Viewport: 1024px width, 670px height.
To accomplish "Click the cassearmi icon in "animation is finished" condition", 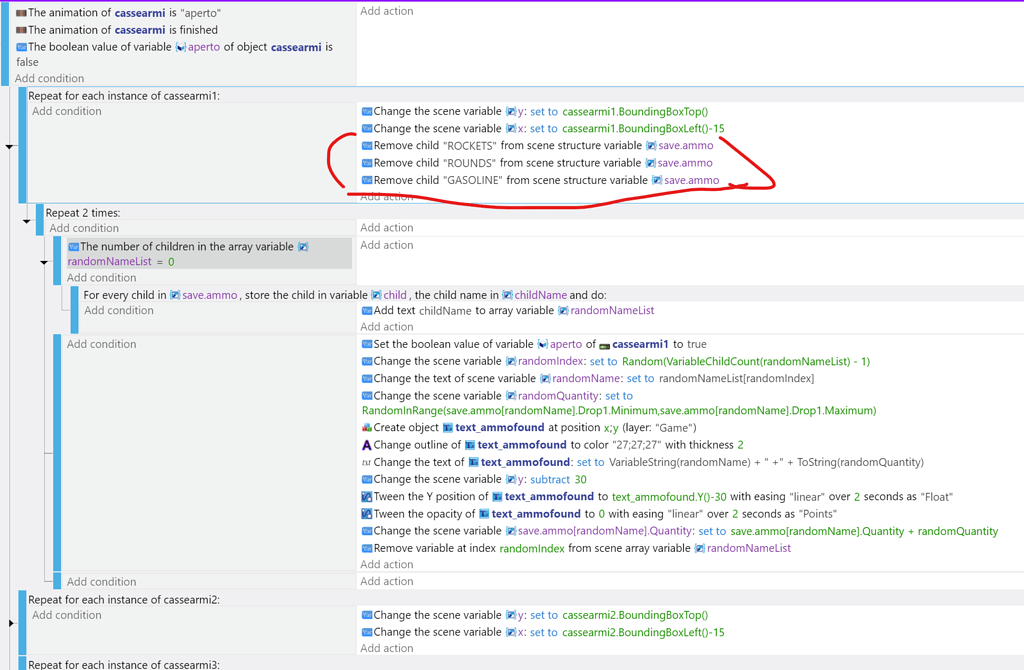I will [x=20, y=30].
